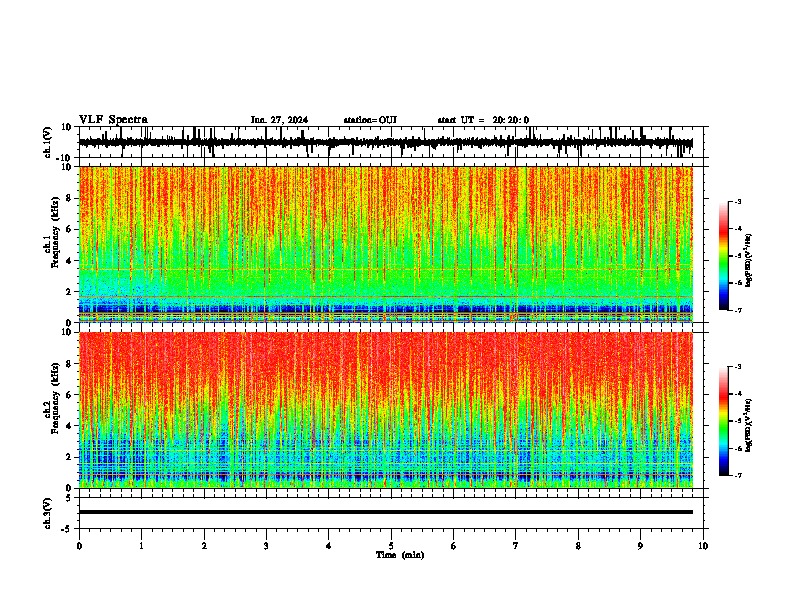The width and height of the screenshot is (792, 612).
Task: Click the "6" kHz tick on ch.2 spectrogram axis
Action: [x=69, y=394]
